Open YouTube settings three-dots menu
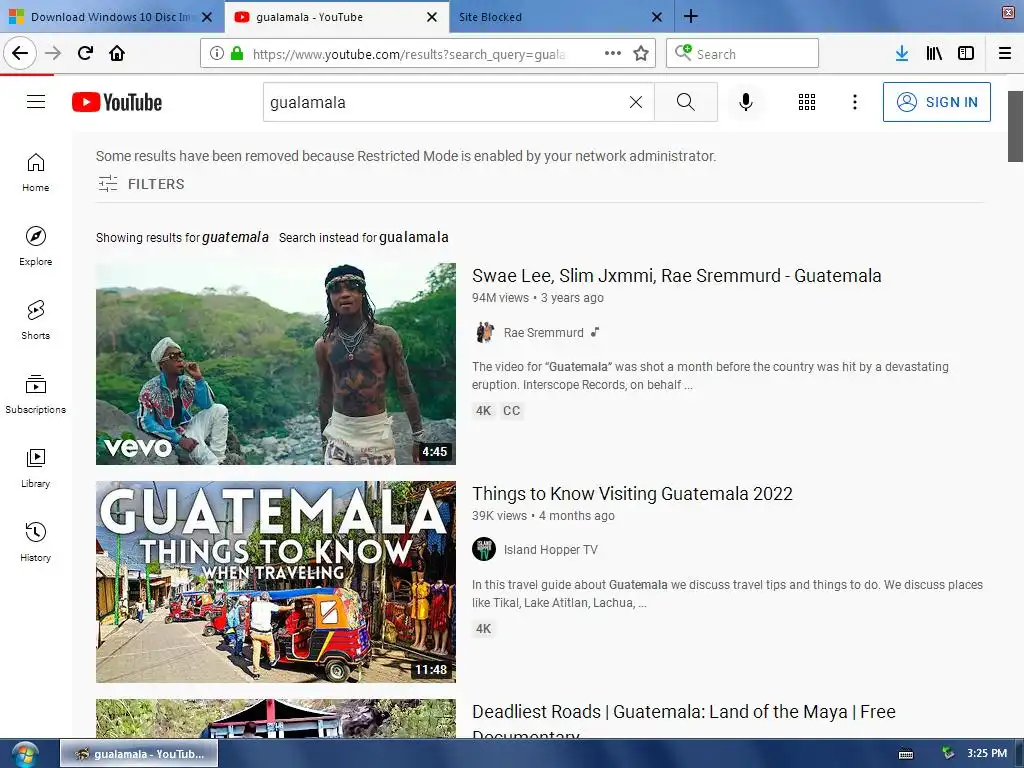This screenshot has width=1024, height=768. tap(854, 102)
